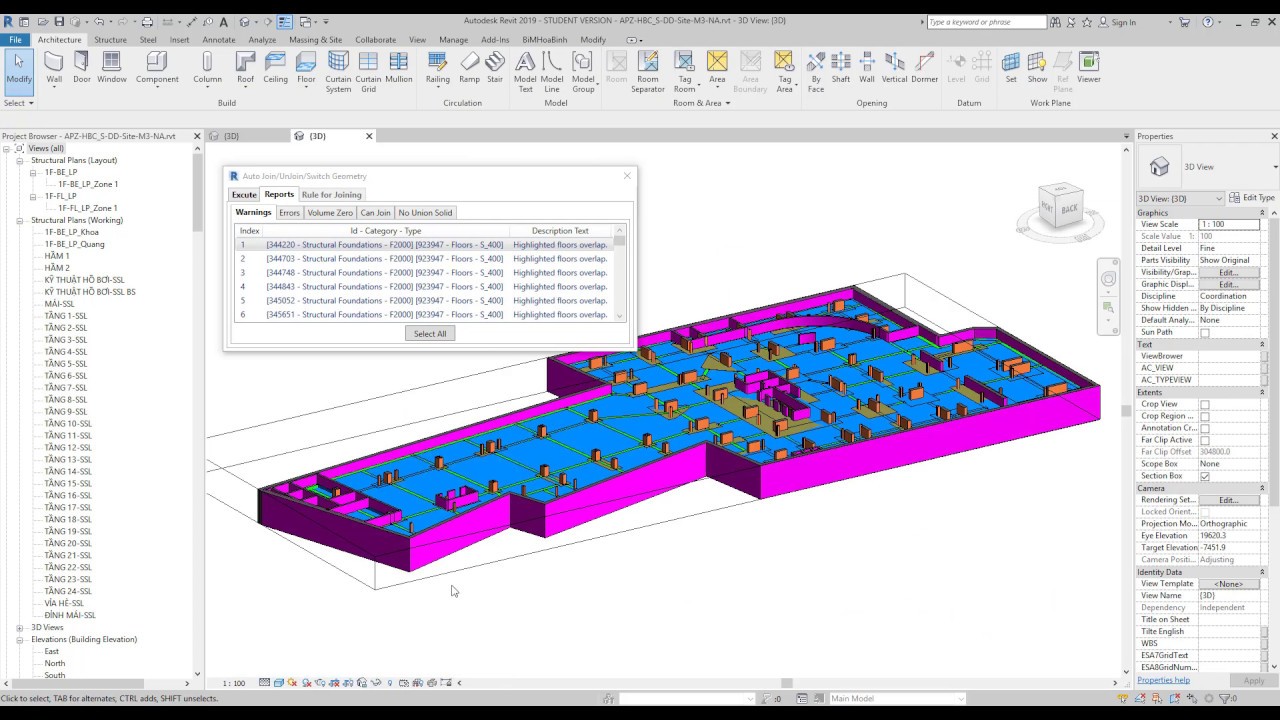Open the Errors report tab
Image resolution: width=1280 pixels, height=720 pixels.
pos(289,213)
